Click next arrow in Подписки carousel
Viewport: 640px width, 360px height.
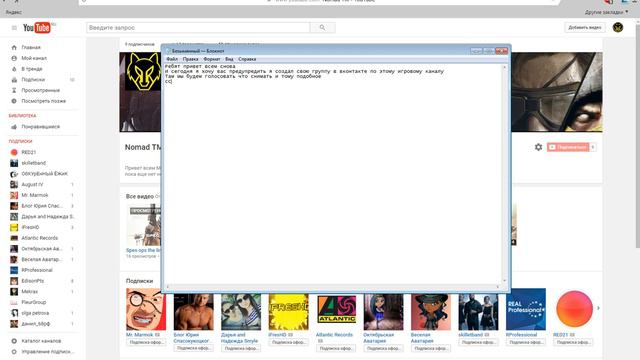click(598, 308)
